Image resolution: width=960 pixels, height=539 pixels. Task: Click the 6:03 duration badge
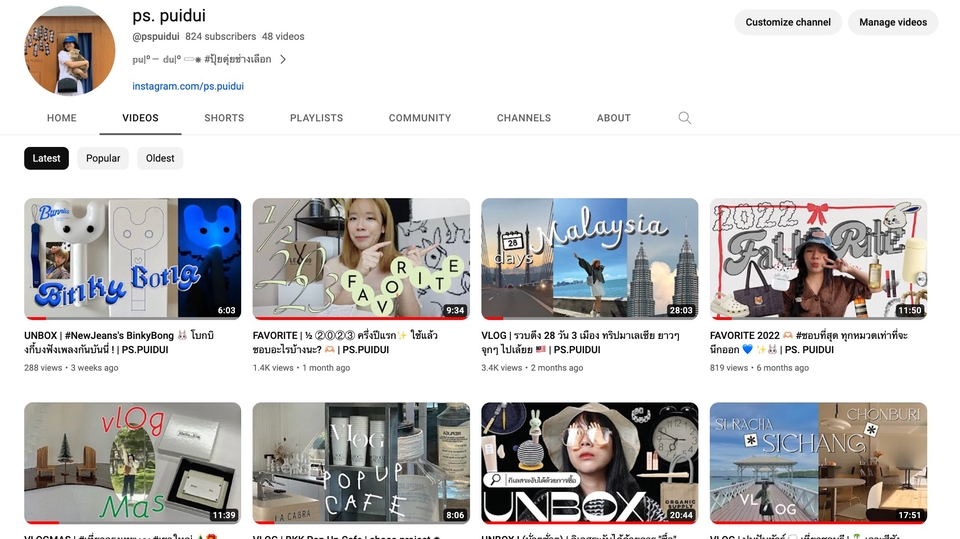pyautogui.click(x=227, y=311)
